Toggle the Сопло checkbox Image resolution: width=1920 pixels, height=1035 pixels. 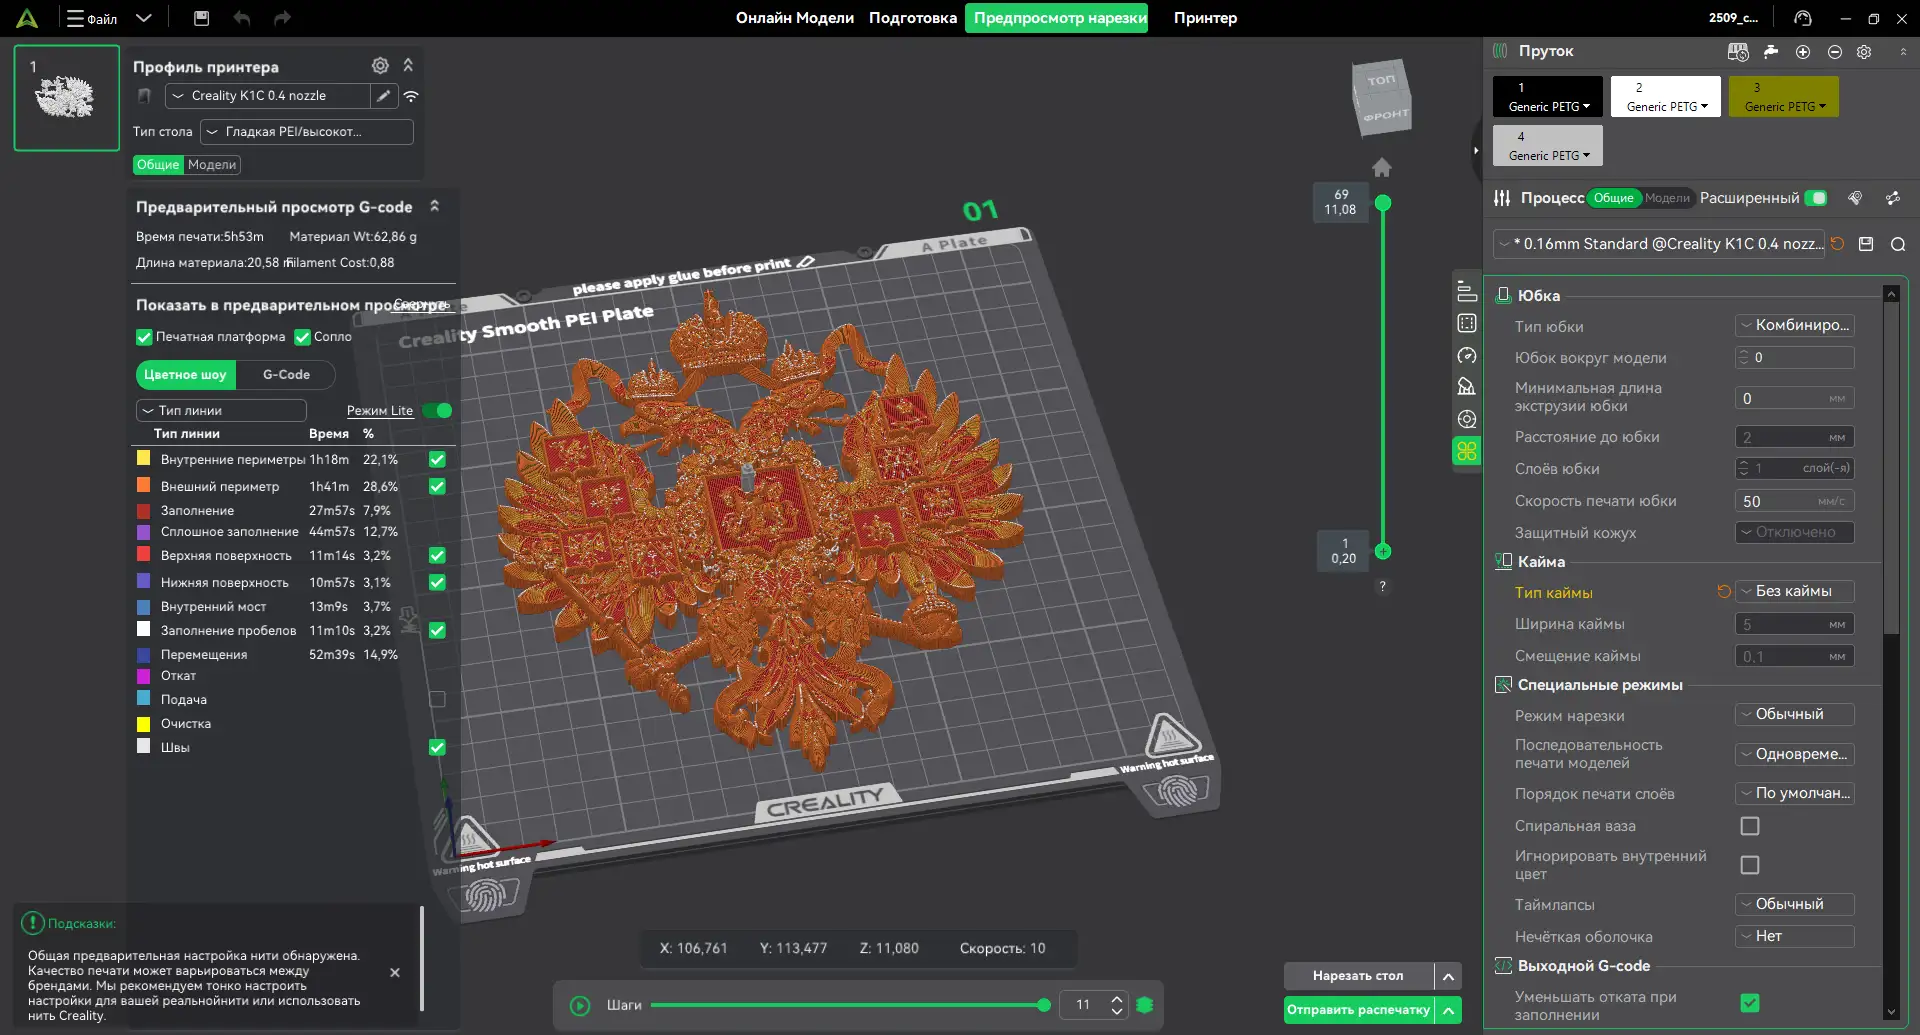point(302,337)
